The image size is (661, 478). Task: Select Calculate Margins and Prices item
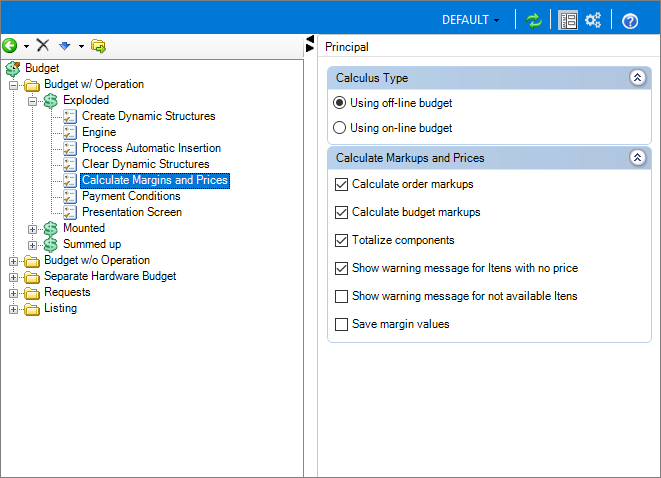[x=155, y=180]
